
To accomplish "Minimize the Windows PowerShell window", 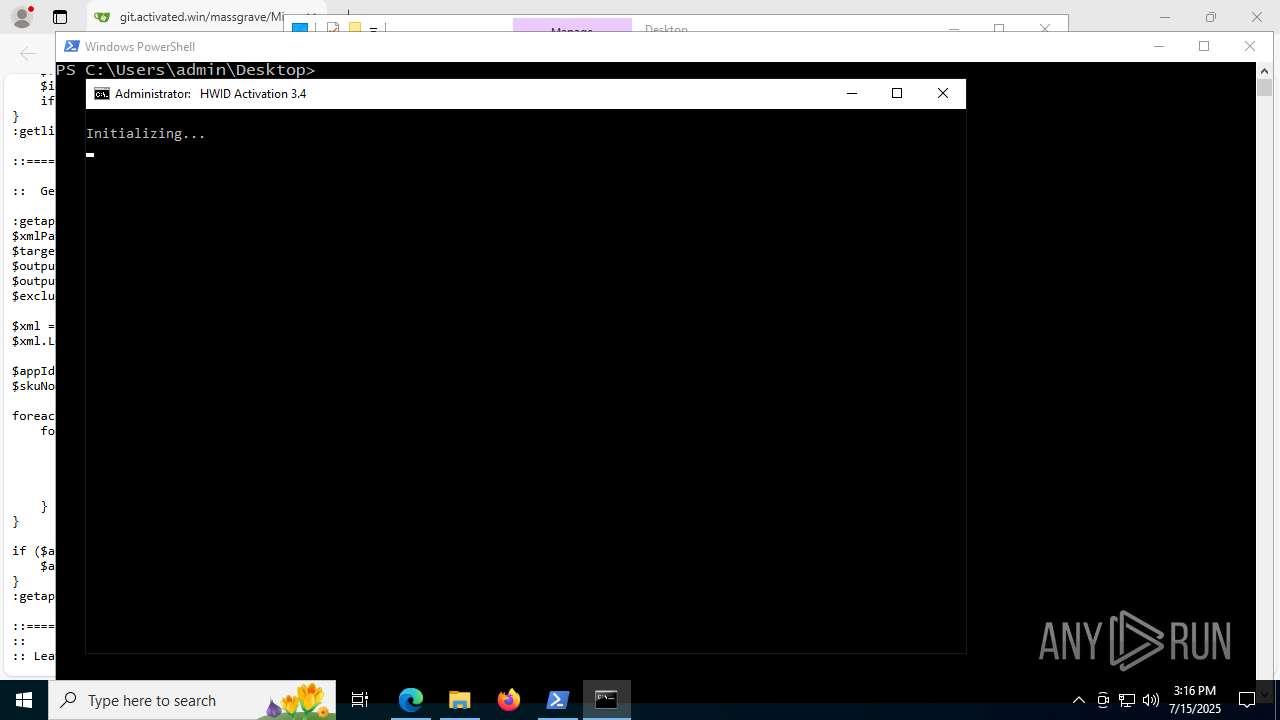I will tap(1159, 46).
